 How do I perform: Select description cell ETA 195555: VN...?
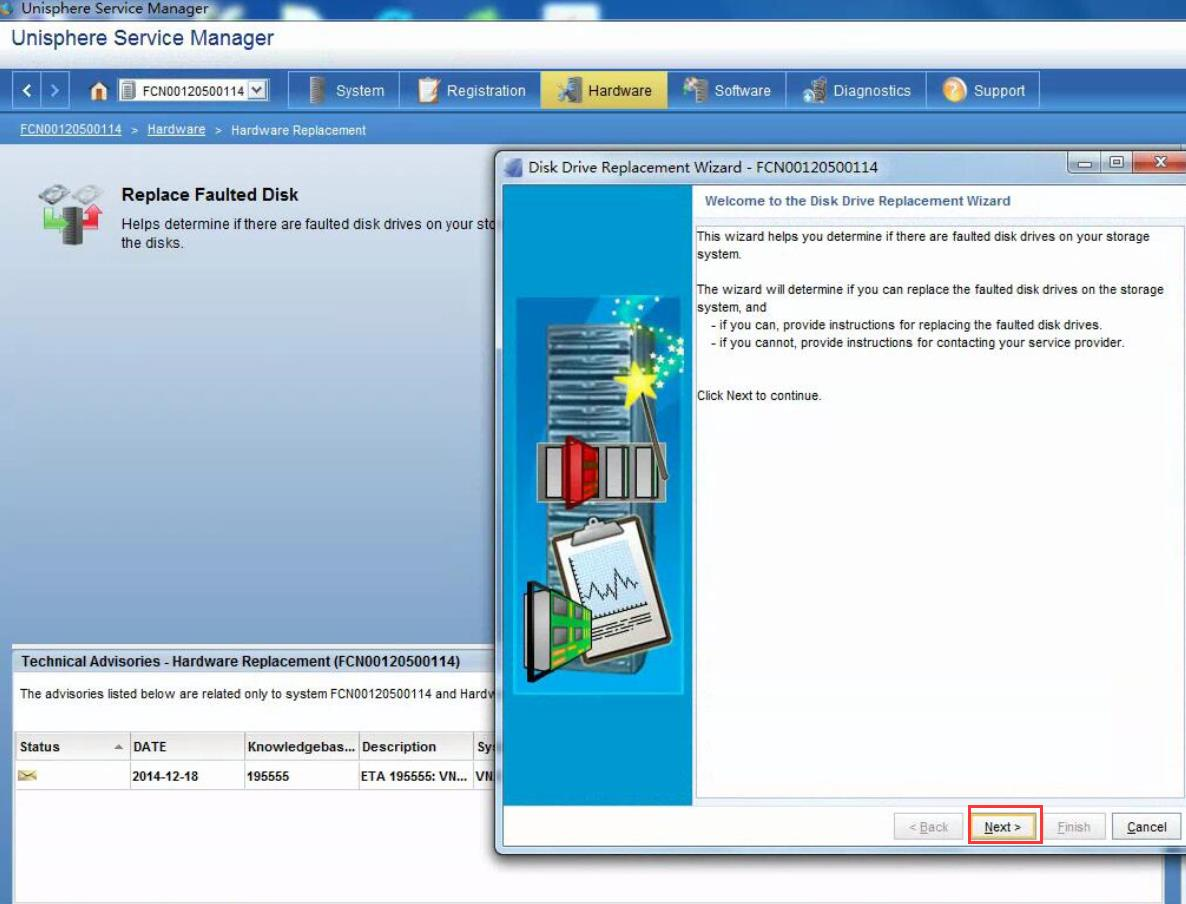pos(414,776)
